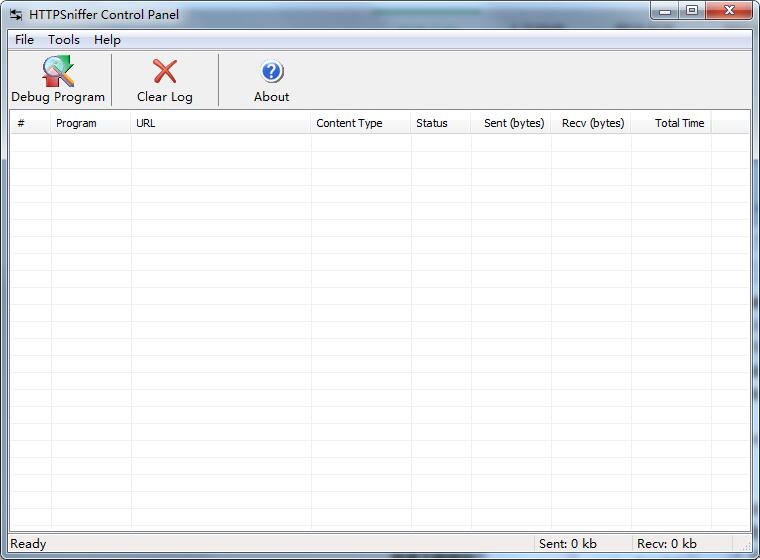
Task: Click the Status column header
Action: point(440,123)
